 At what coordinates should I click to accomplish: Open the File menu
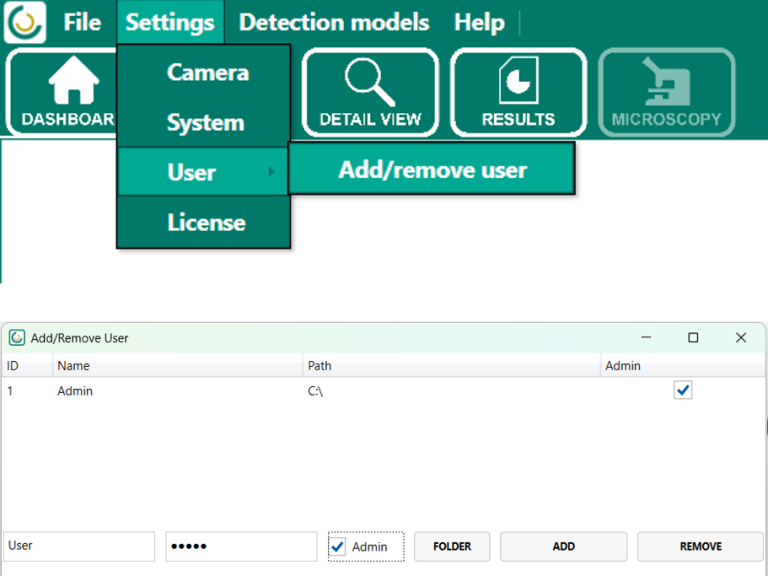point(82,22)
